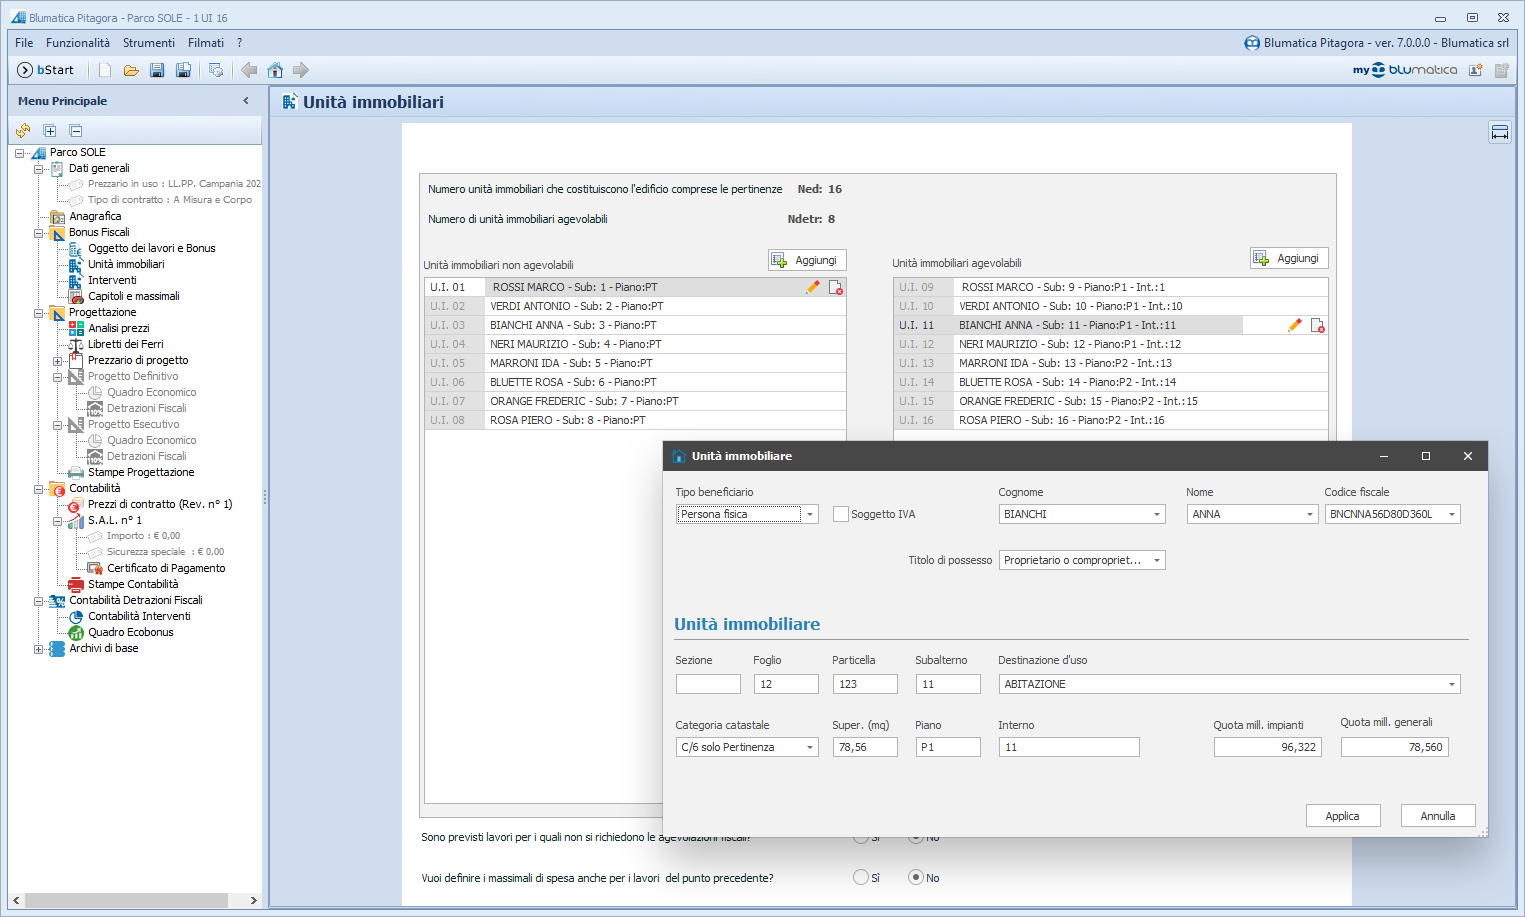The width and height of the screenshot is (1525, 917).
Task: Click the fit-width icon at page top right
Action: [1500, 132]
